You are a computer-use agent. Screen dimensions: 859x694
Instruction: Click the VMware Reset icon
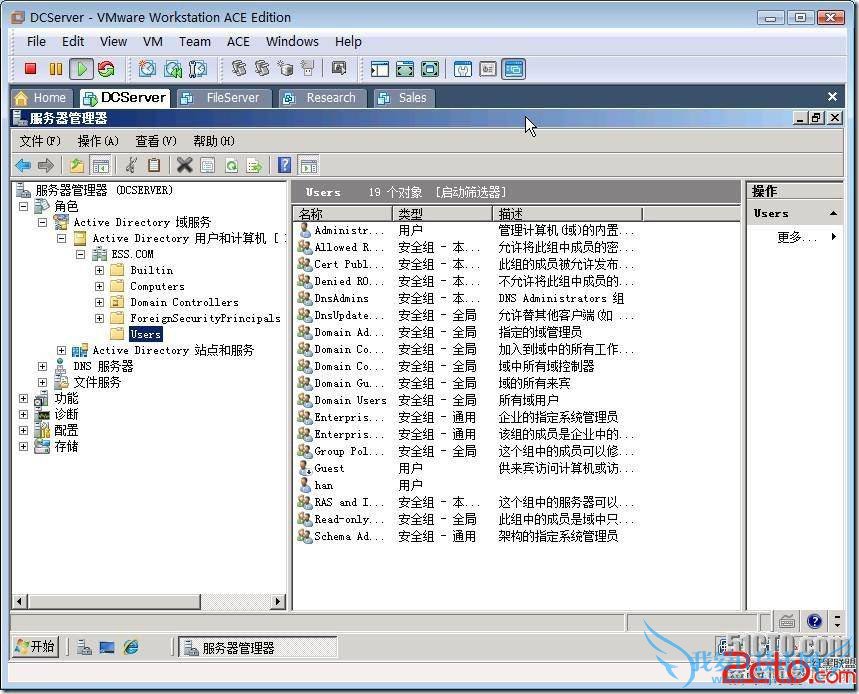point(106,68)
